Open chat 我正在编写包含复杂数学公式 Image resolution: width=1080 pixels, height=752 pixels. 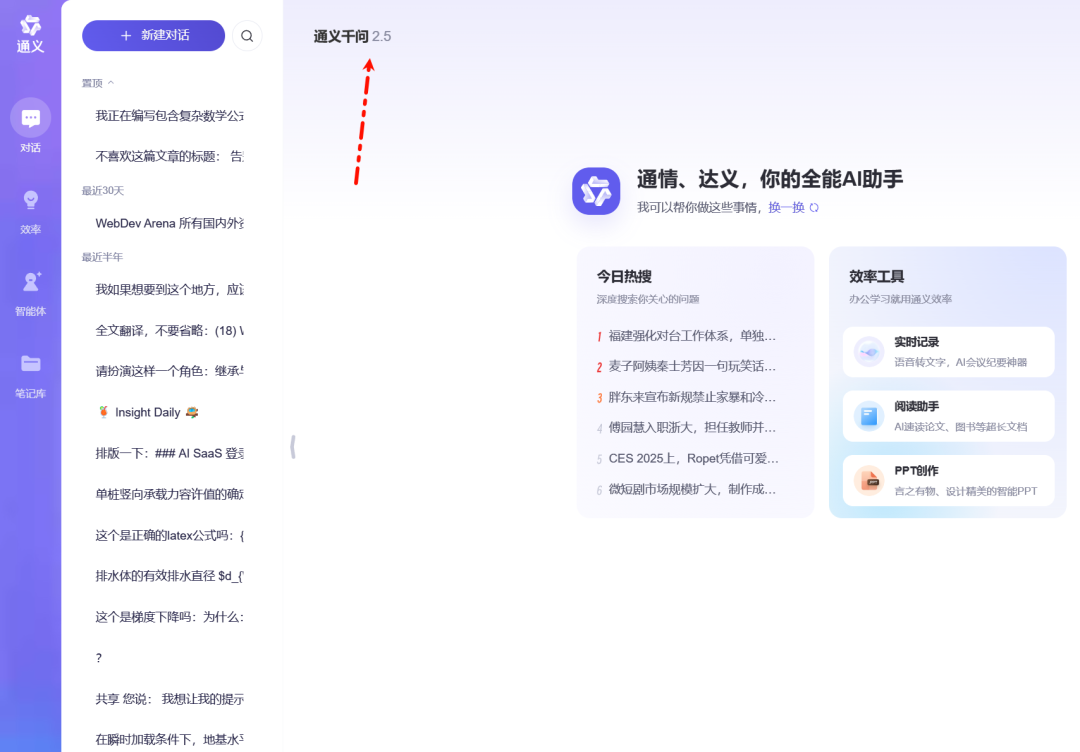pyautogui.click(x=169, y=116)
